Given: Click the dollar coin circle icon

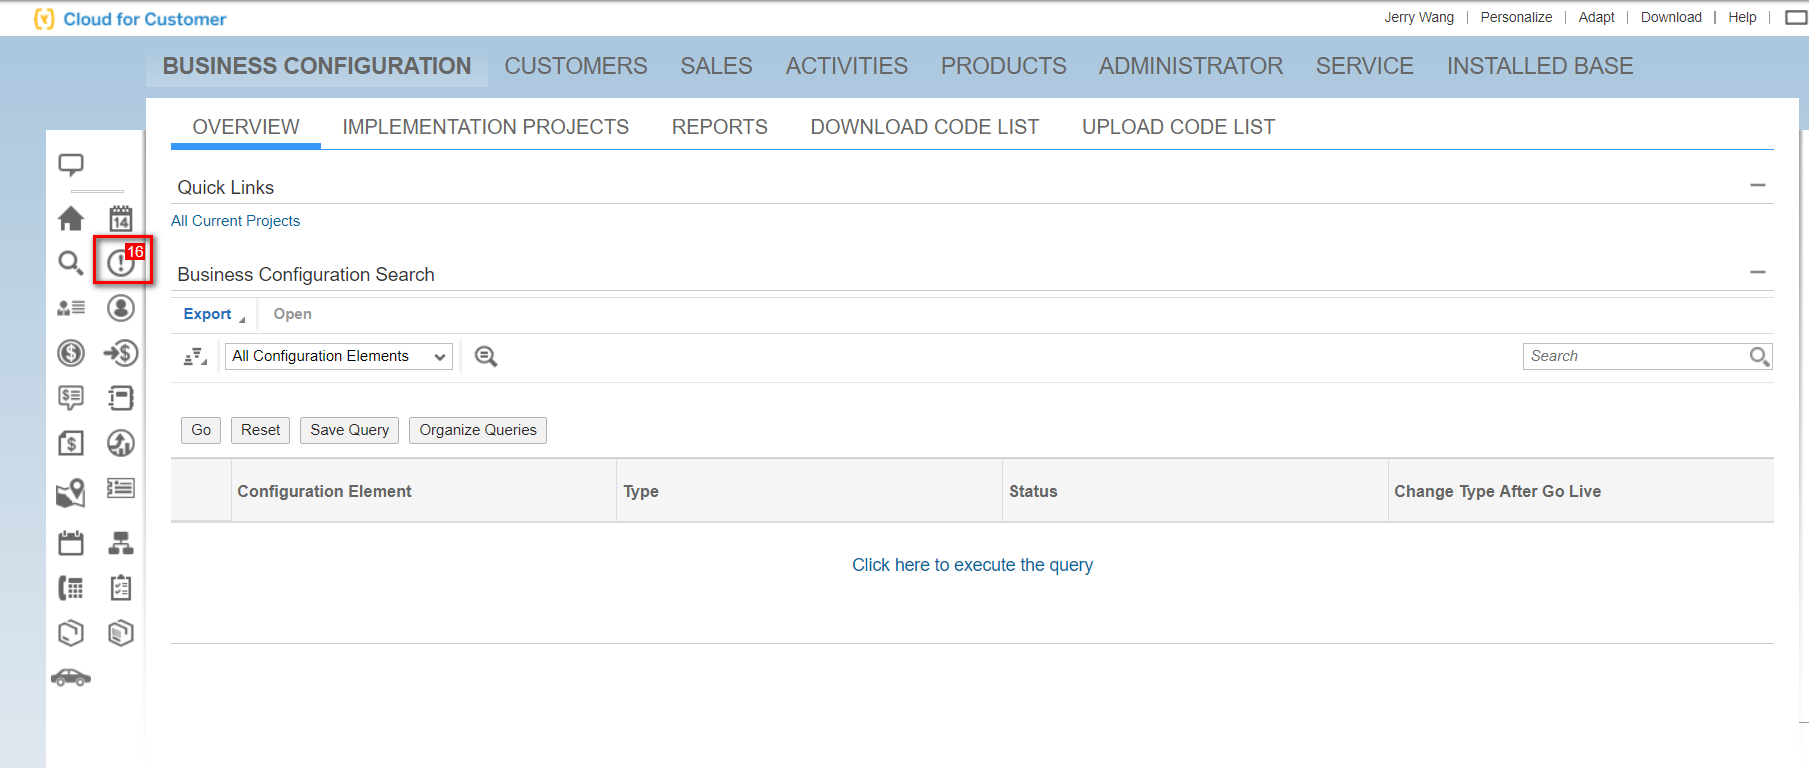Looking at the screenshot, I should (x=71, y=353).
